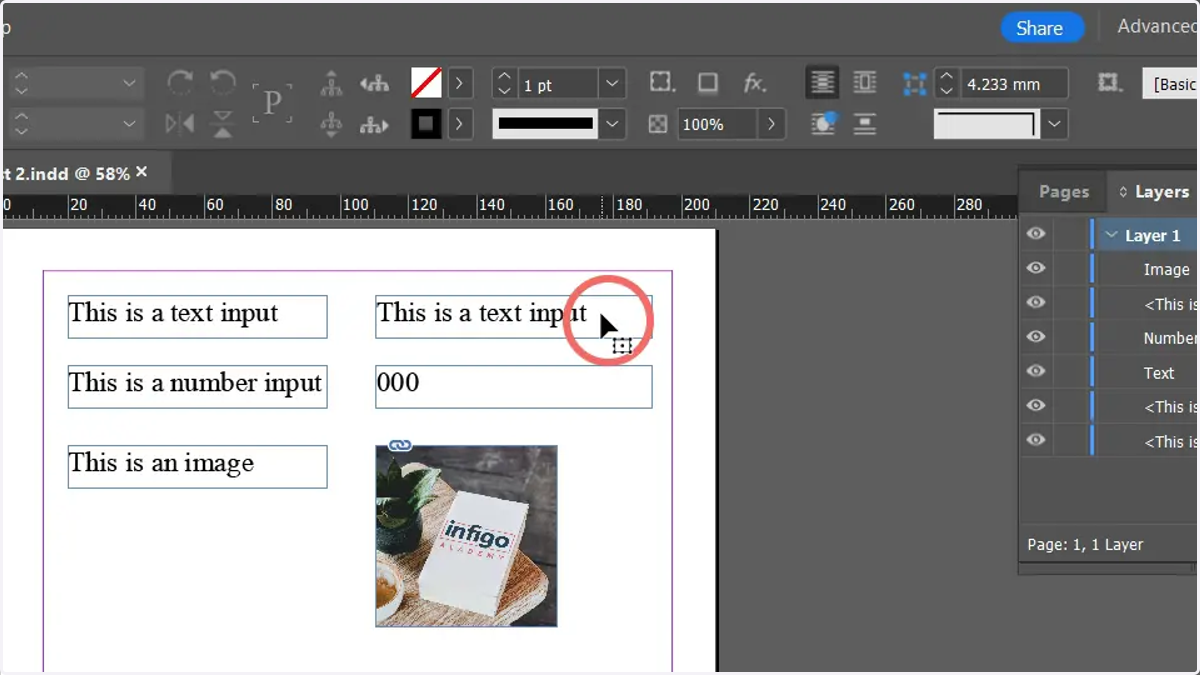The height and width of the screenshot is (675, 1200).
Task: Open the upper-left toolbar dropdown arrow
Action: [x=129, y=84]
